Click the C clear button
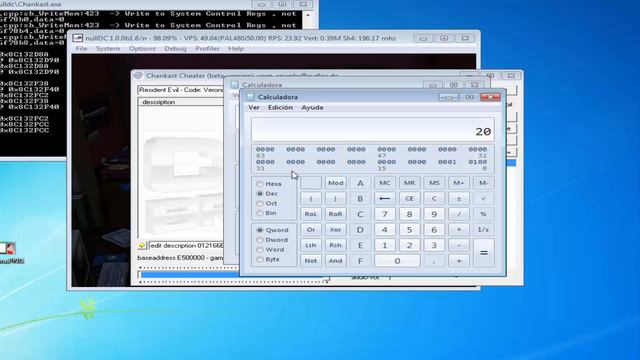Image resolution: width=640 pixels, height=360 pixels. pyautogui.click(x=434, y=198)
